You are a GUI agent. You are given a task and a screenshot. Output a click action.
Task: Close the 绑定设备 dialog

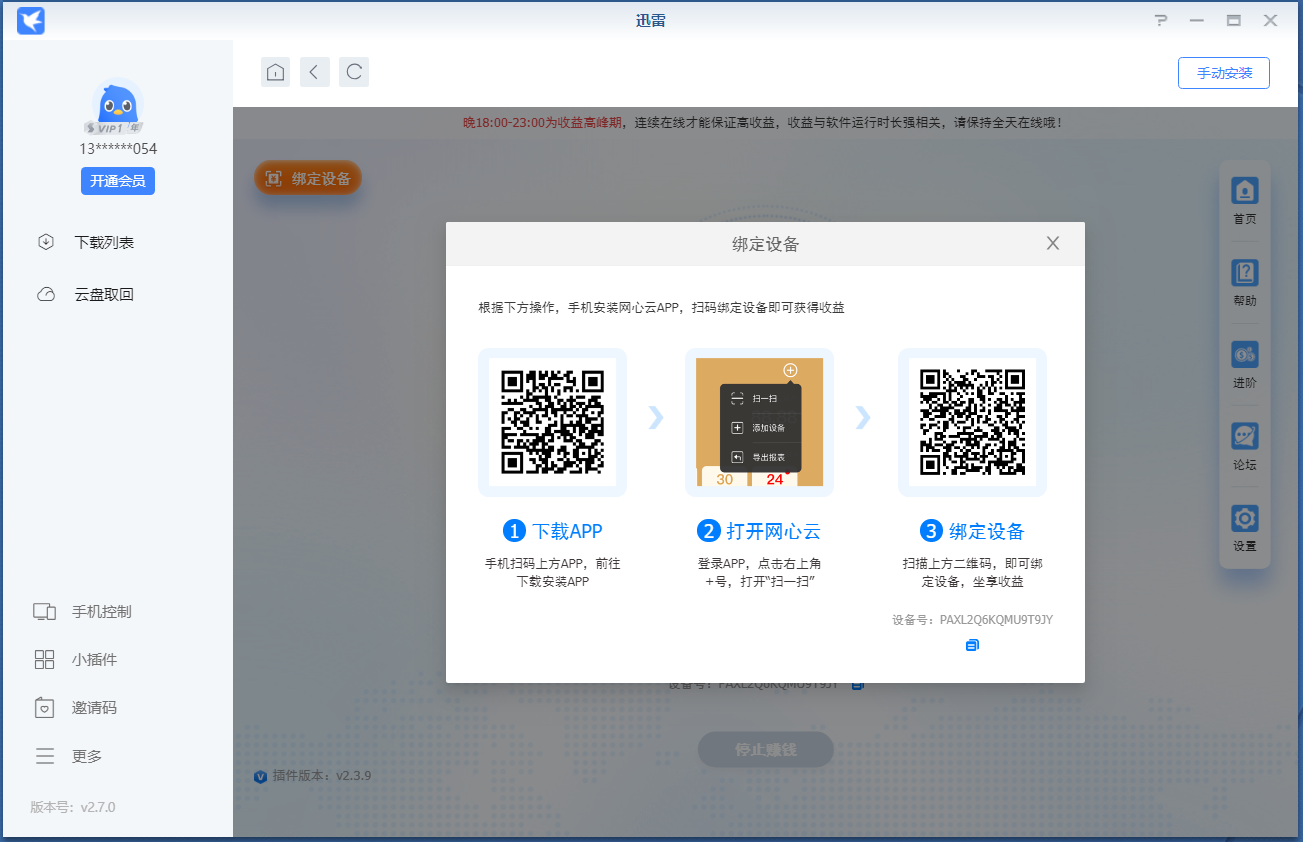(x=1052, y=243)
